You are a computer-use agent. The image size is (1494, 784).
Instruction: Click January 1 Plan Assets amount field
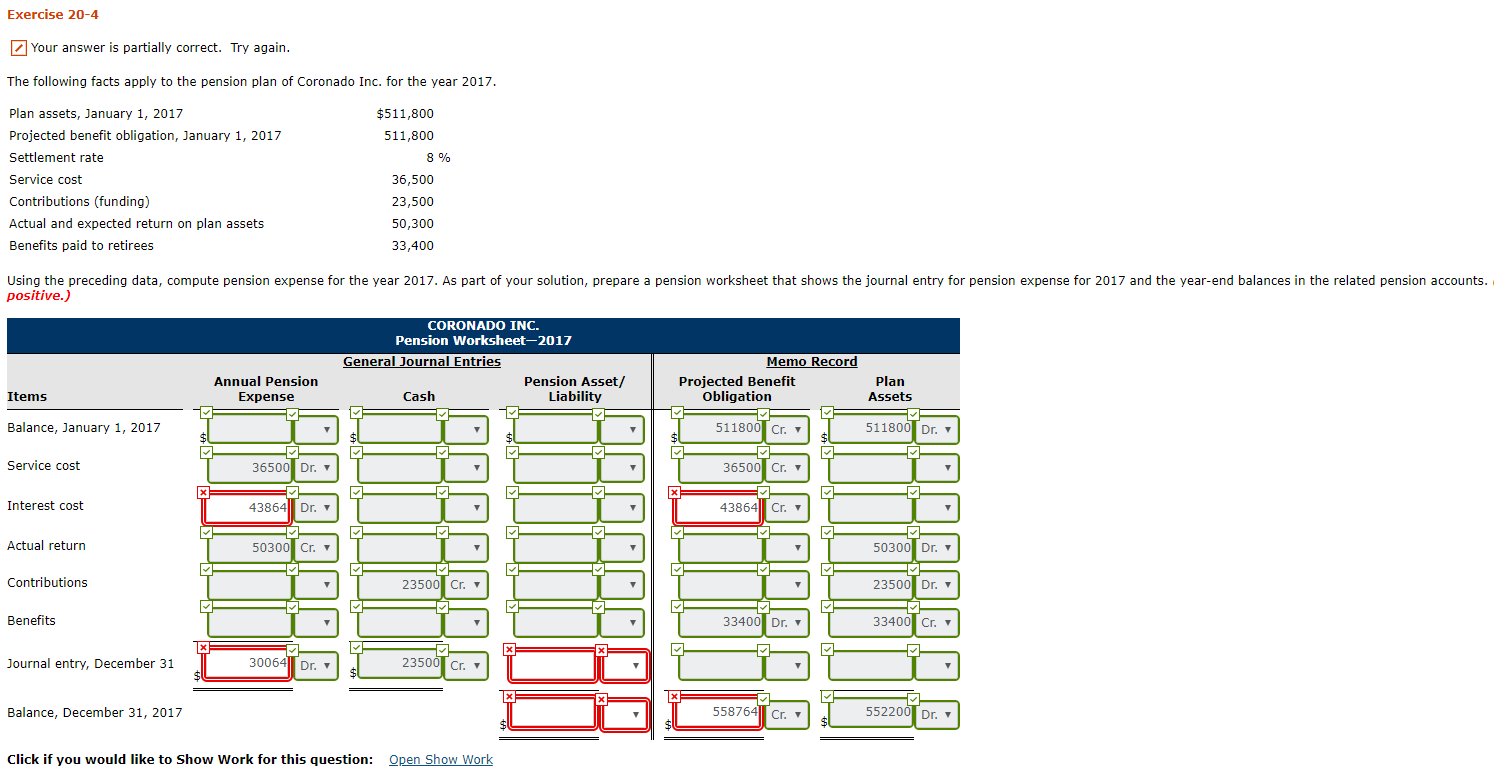[871, 428]
